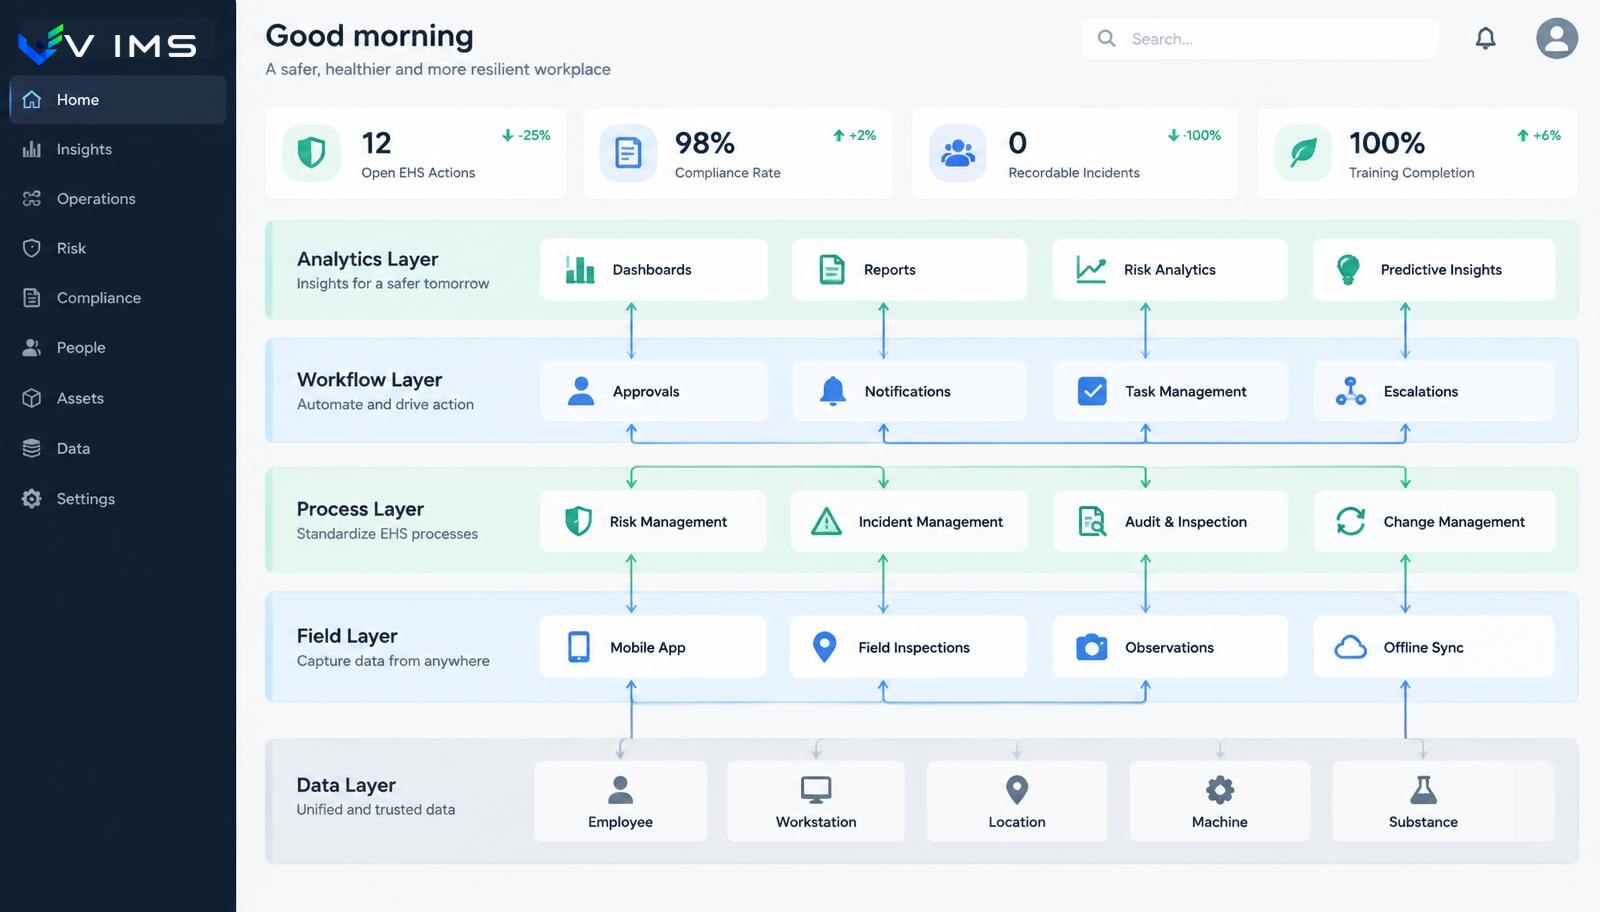Click the Search input field
Screen dimensions: 1600x912
click(x=1260, y=39)
